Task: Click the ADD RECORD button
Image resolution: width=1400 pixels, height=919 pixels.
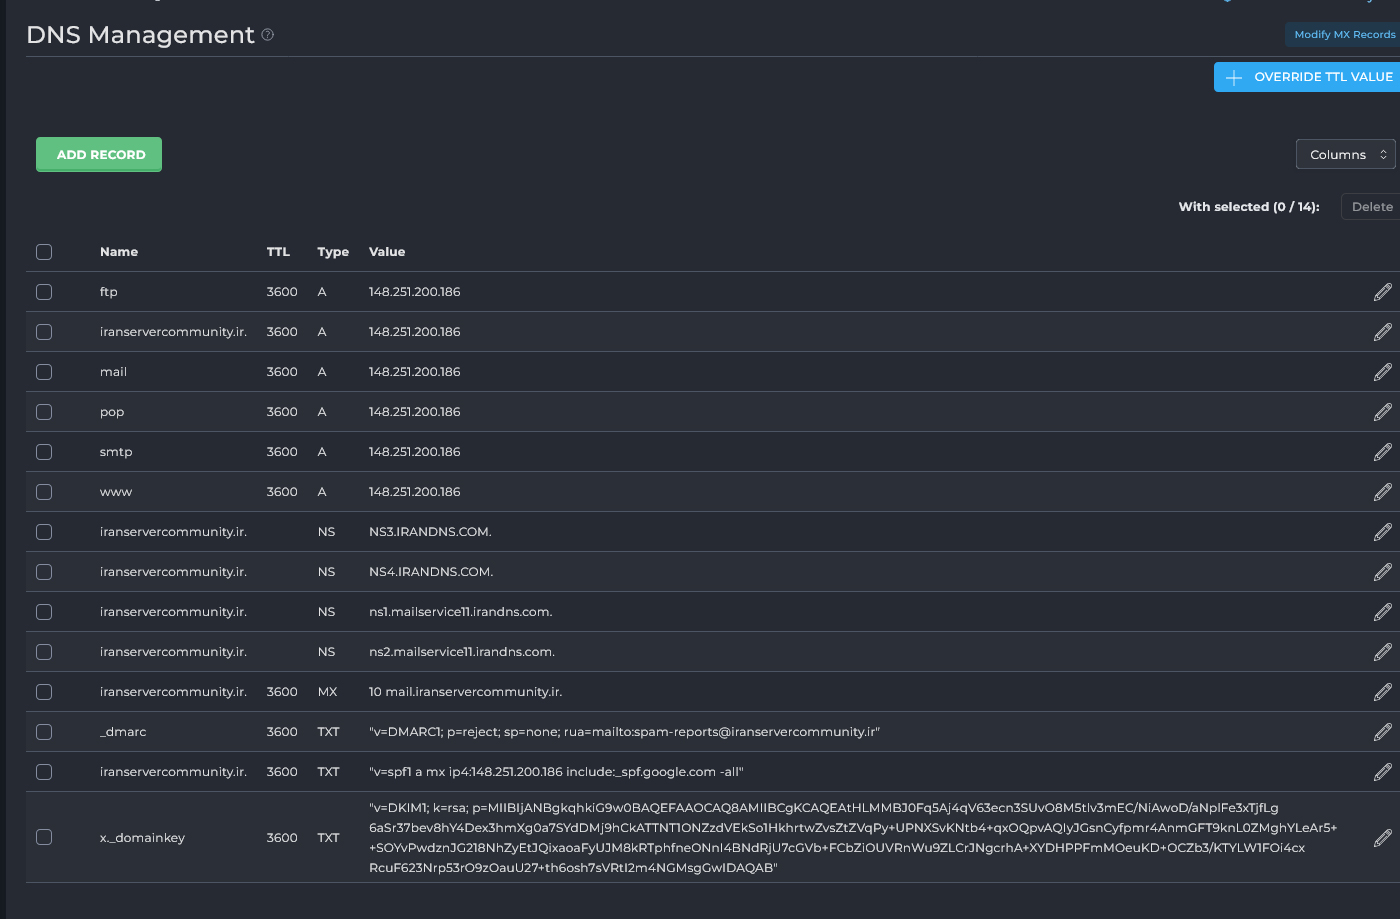Action: click(x=98, y=154)
